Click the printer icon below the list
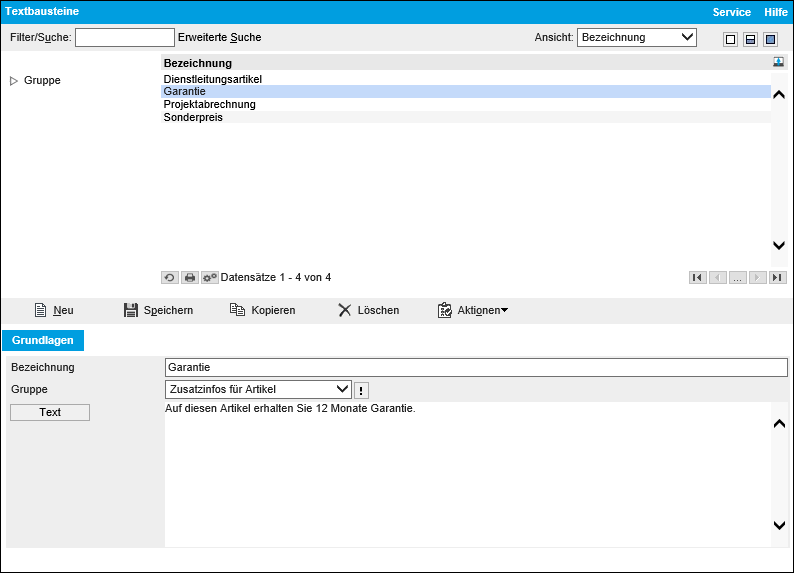Viewport: 794px width, 573px height. tap(189, 277)
